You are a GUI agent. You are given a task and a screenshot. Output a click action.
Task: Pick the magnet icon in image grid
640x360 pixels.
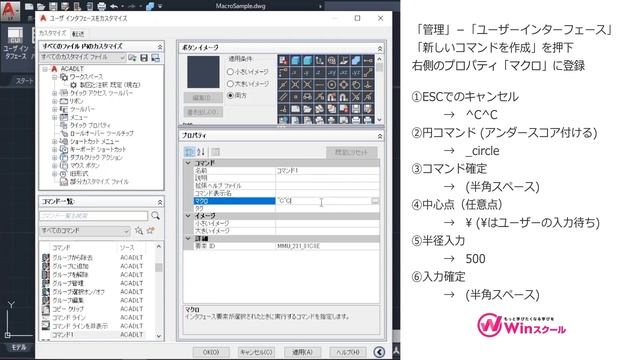(344, 97)
